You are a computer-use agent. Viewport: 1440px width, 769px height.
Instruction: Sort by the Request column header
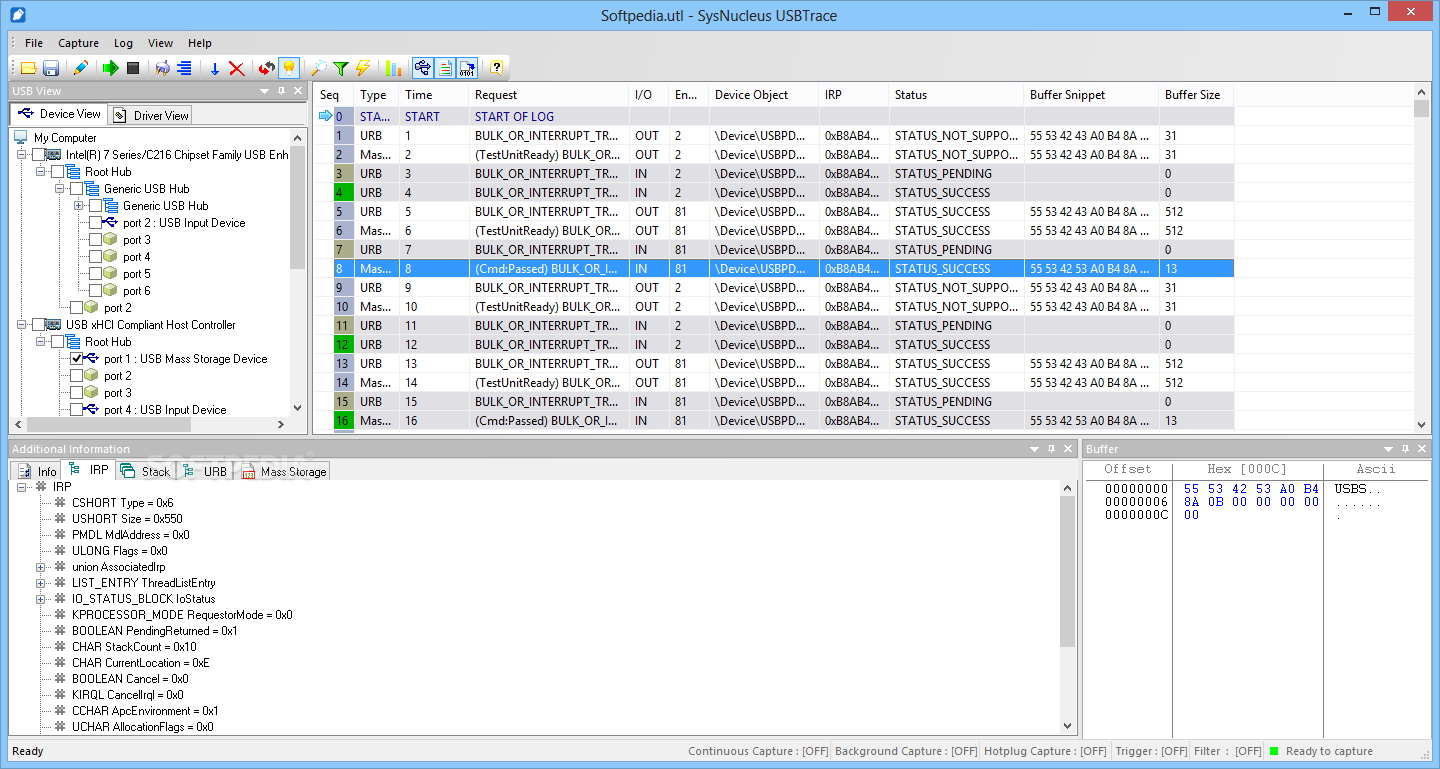548,95
